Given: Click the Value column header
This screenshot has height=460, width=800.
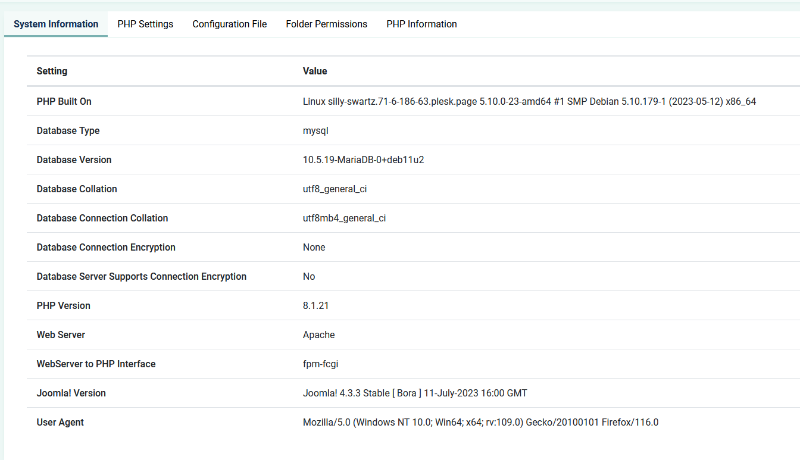Looking at the screenshot, I should 315,71.
